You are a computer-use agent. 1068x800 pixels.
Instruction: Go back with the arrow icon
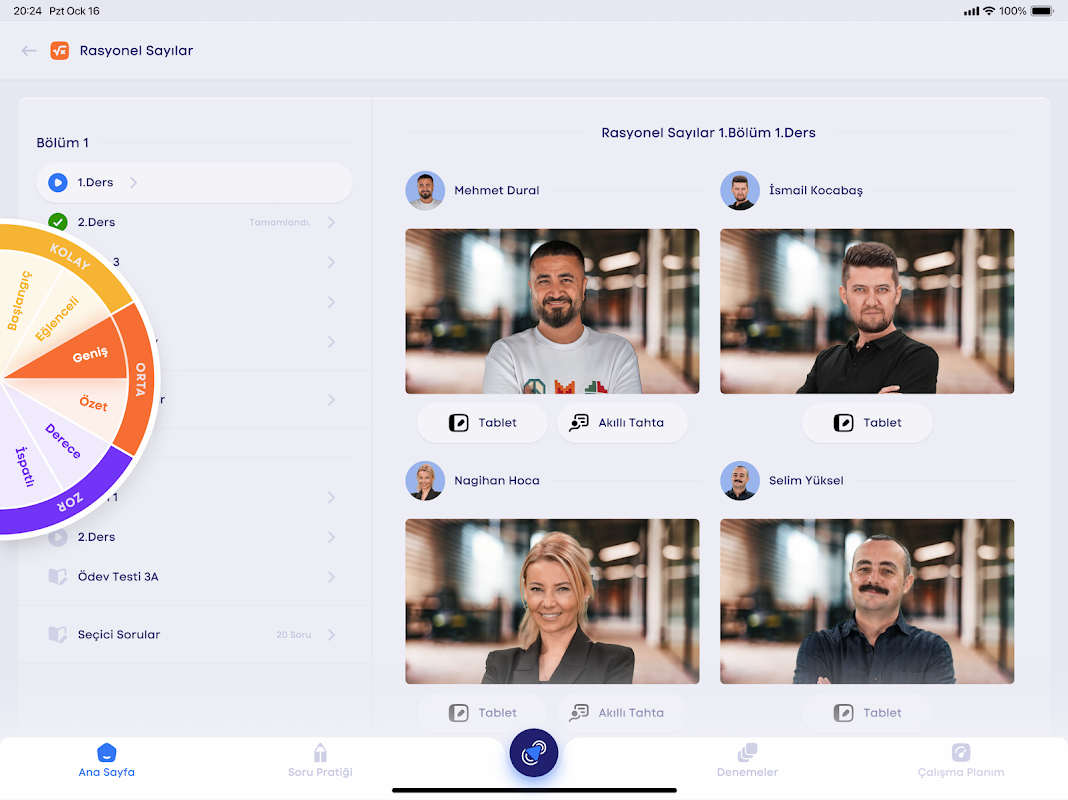29,50
